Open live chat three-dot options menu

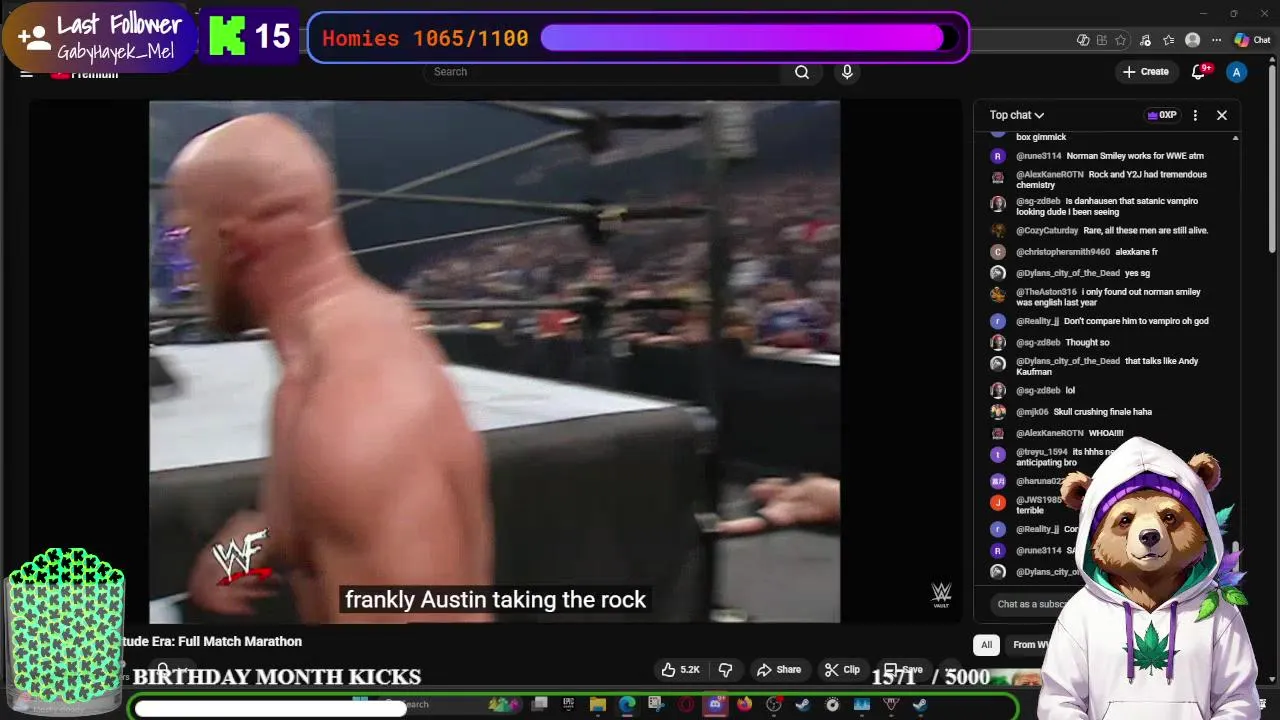pyautogui.click(x=1195, y=115)
